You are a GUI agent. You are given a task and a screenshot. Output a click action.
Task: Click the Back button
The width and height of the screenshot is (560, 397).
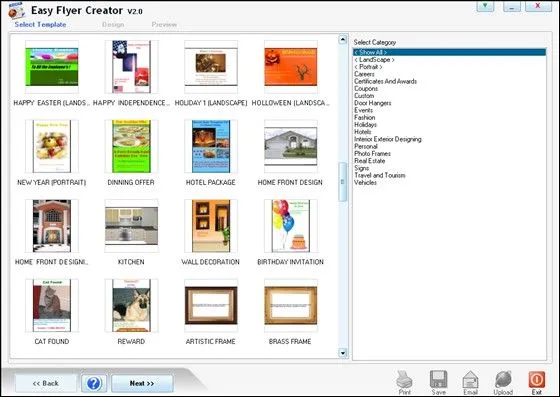pos(45,383)
